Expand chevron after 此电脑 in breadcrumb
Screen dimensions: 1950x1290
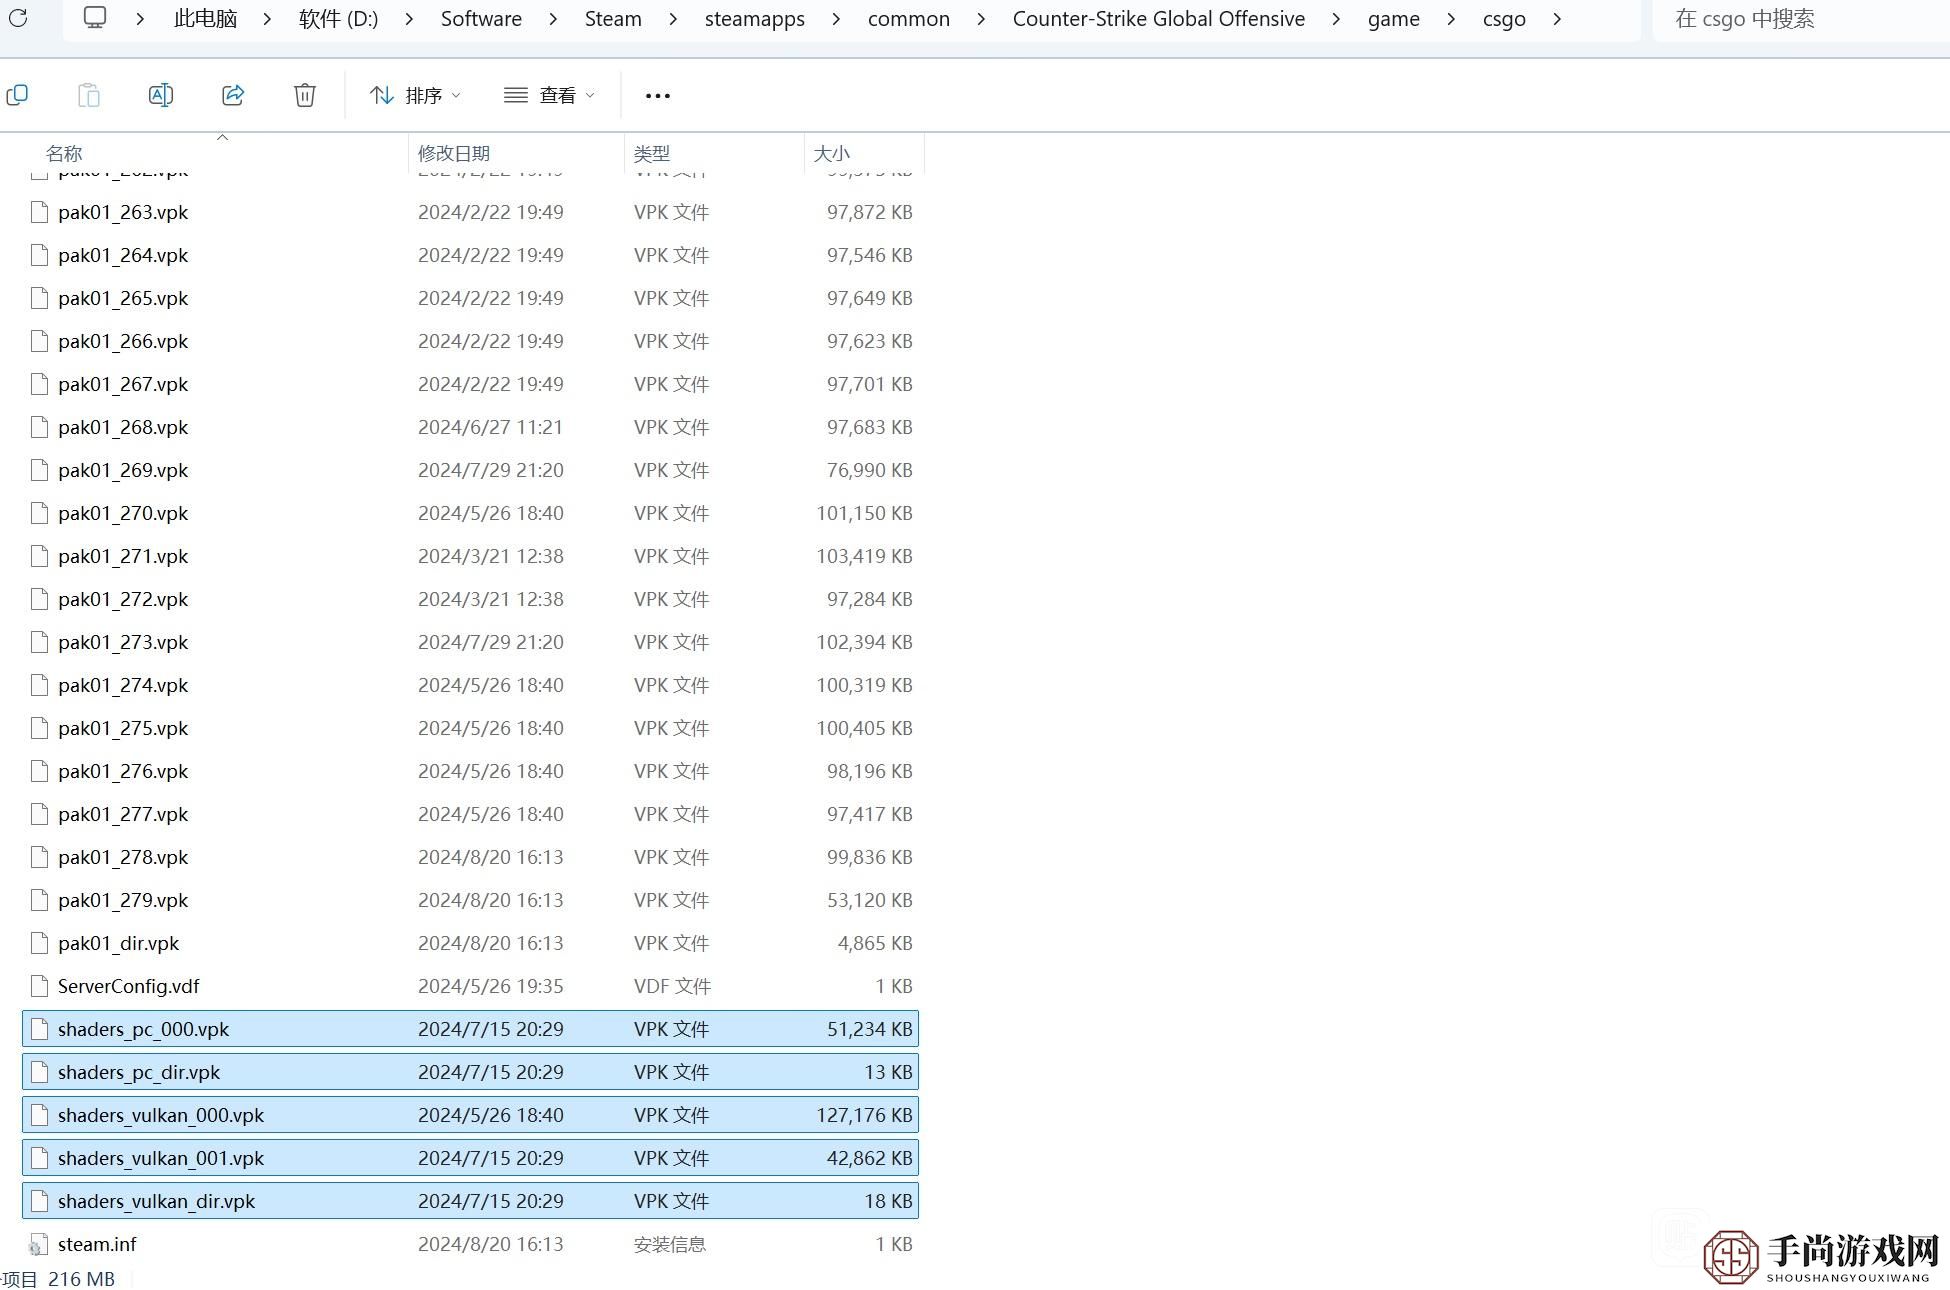(267, 19)
